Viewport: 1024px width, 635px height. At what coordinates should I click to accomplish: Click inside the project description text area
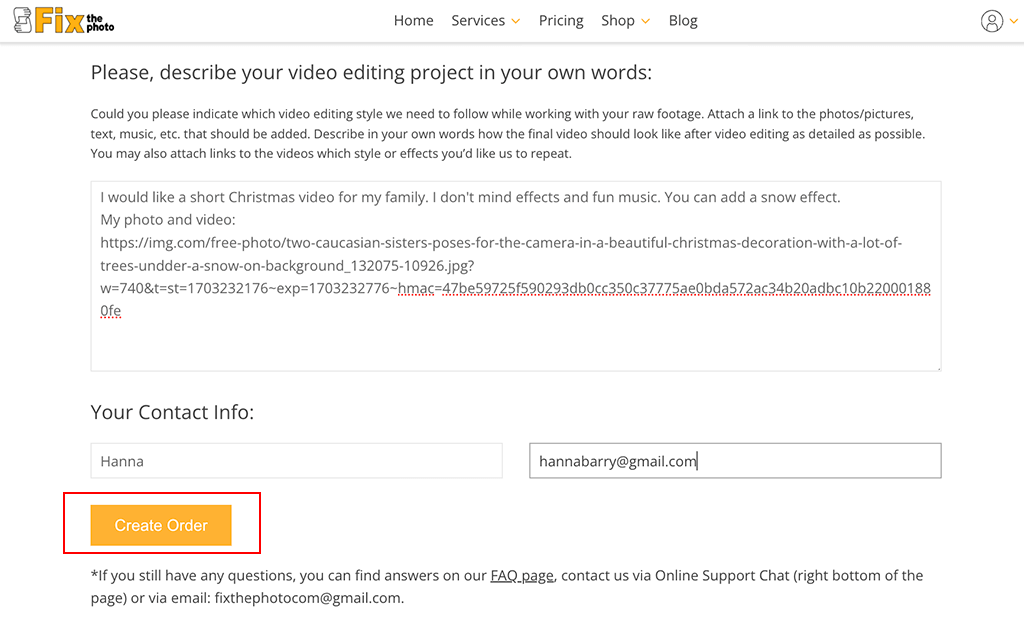[x=515, y=340]
